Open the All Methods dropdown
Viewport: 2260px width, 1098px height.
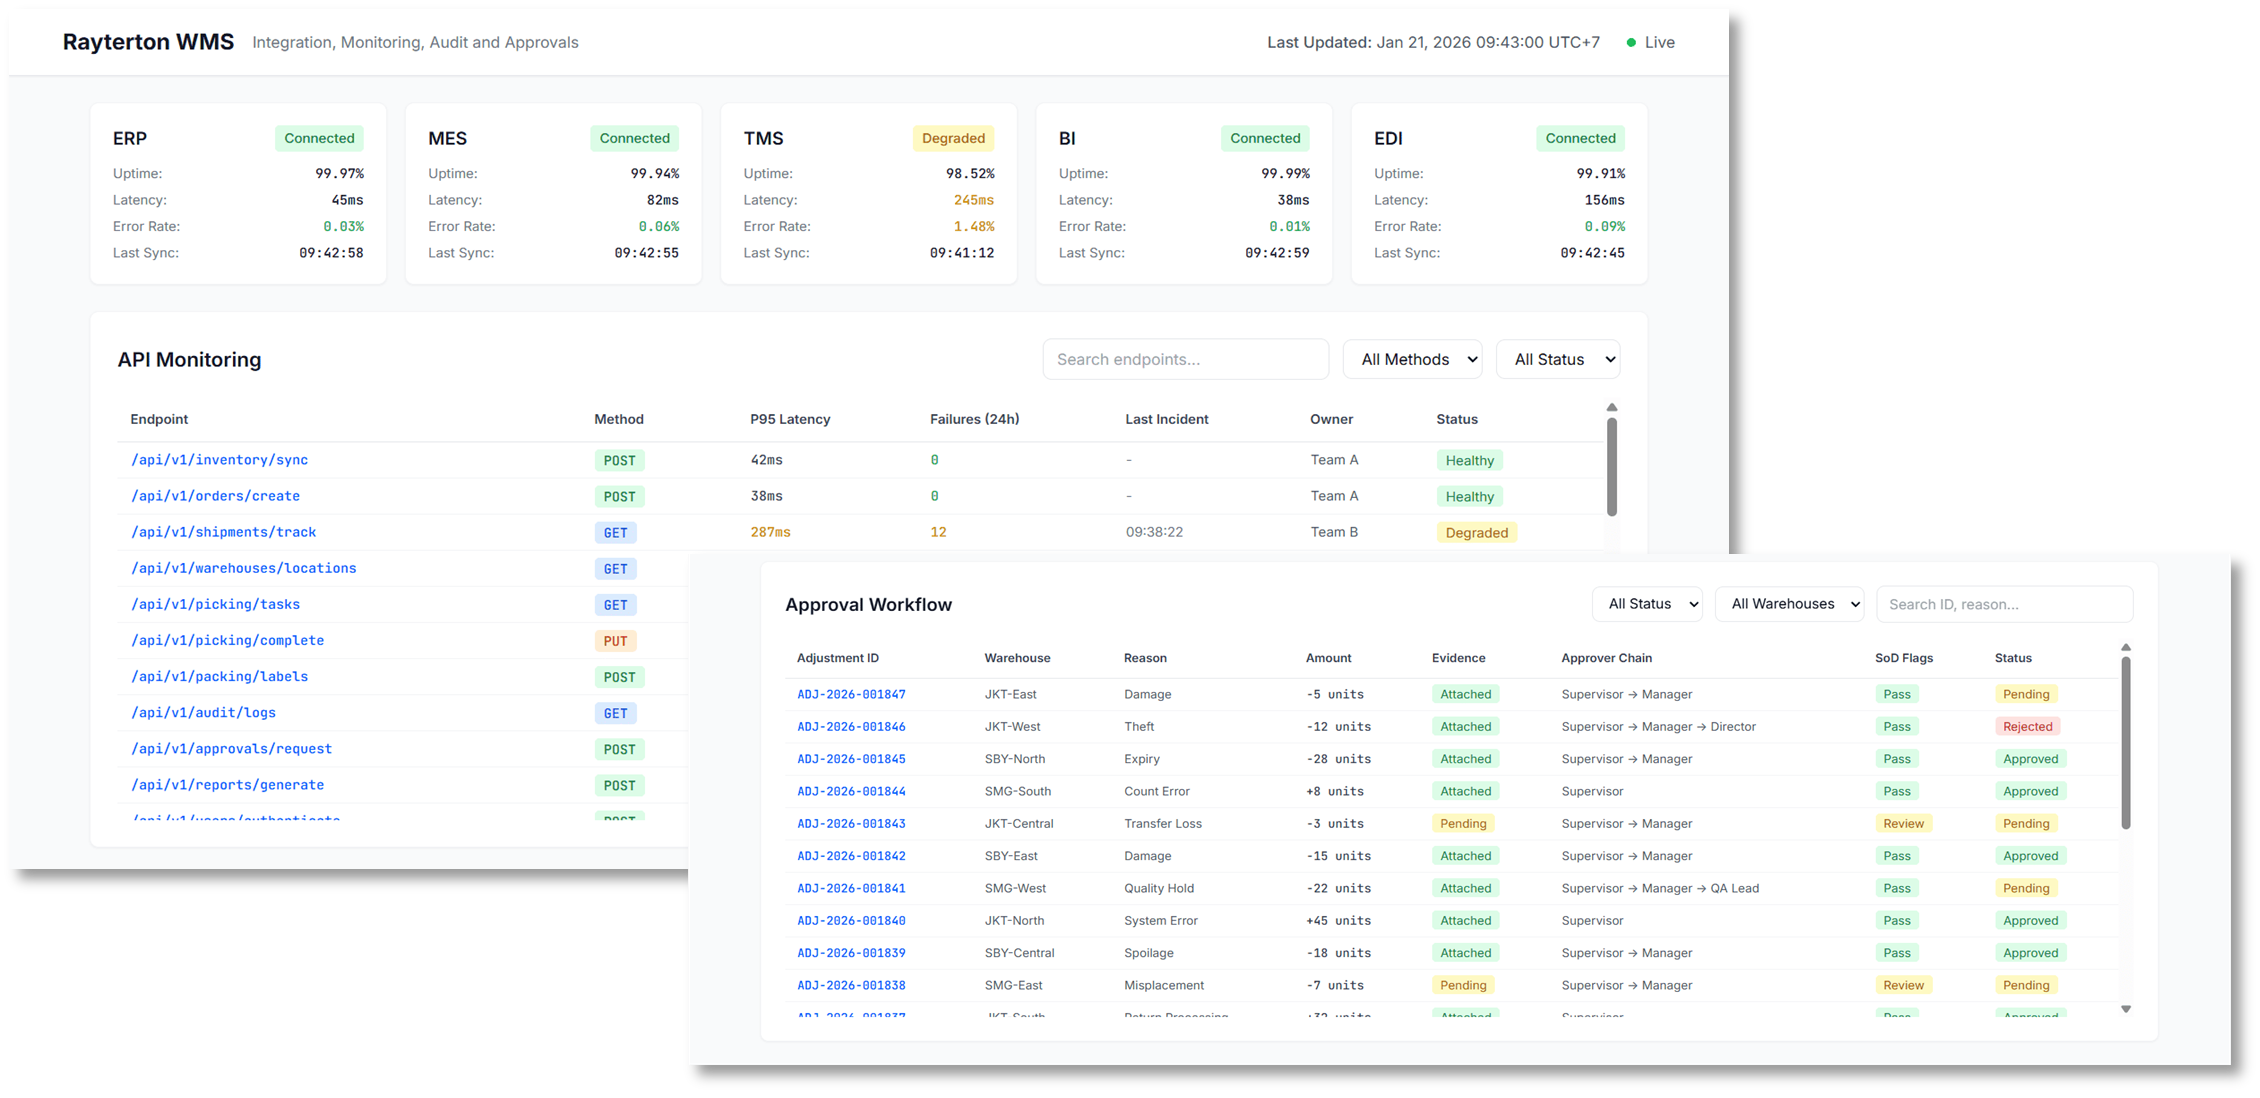pos(1412,359)
